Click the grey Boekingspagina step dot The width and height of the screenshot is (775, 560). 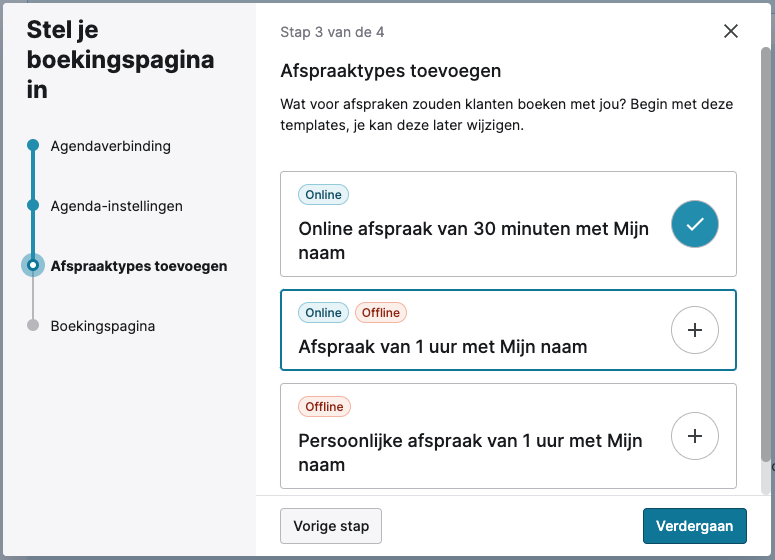(x=33, y=326)
